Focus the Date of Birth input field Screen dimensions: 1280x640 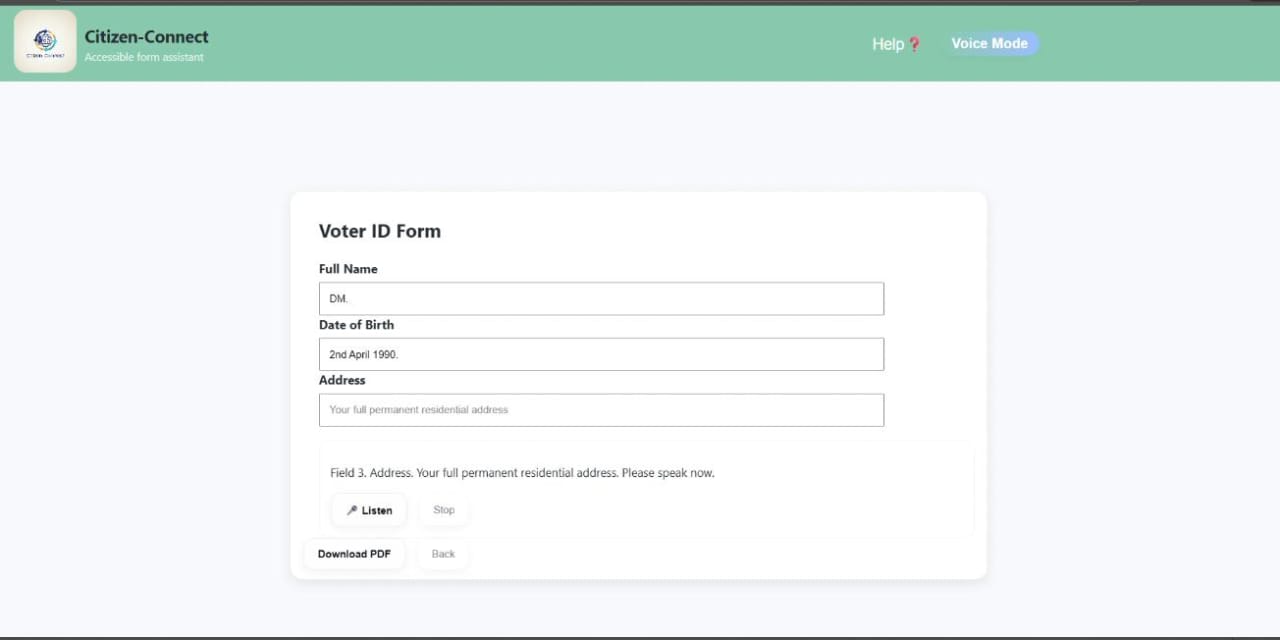point(601,354)
